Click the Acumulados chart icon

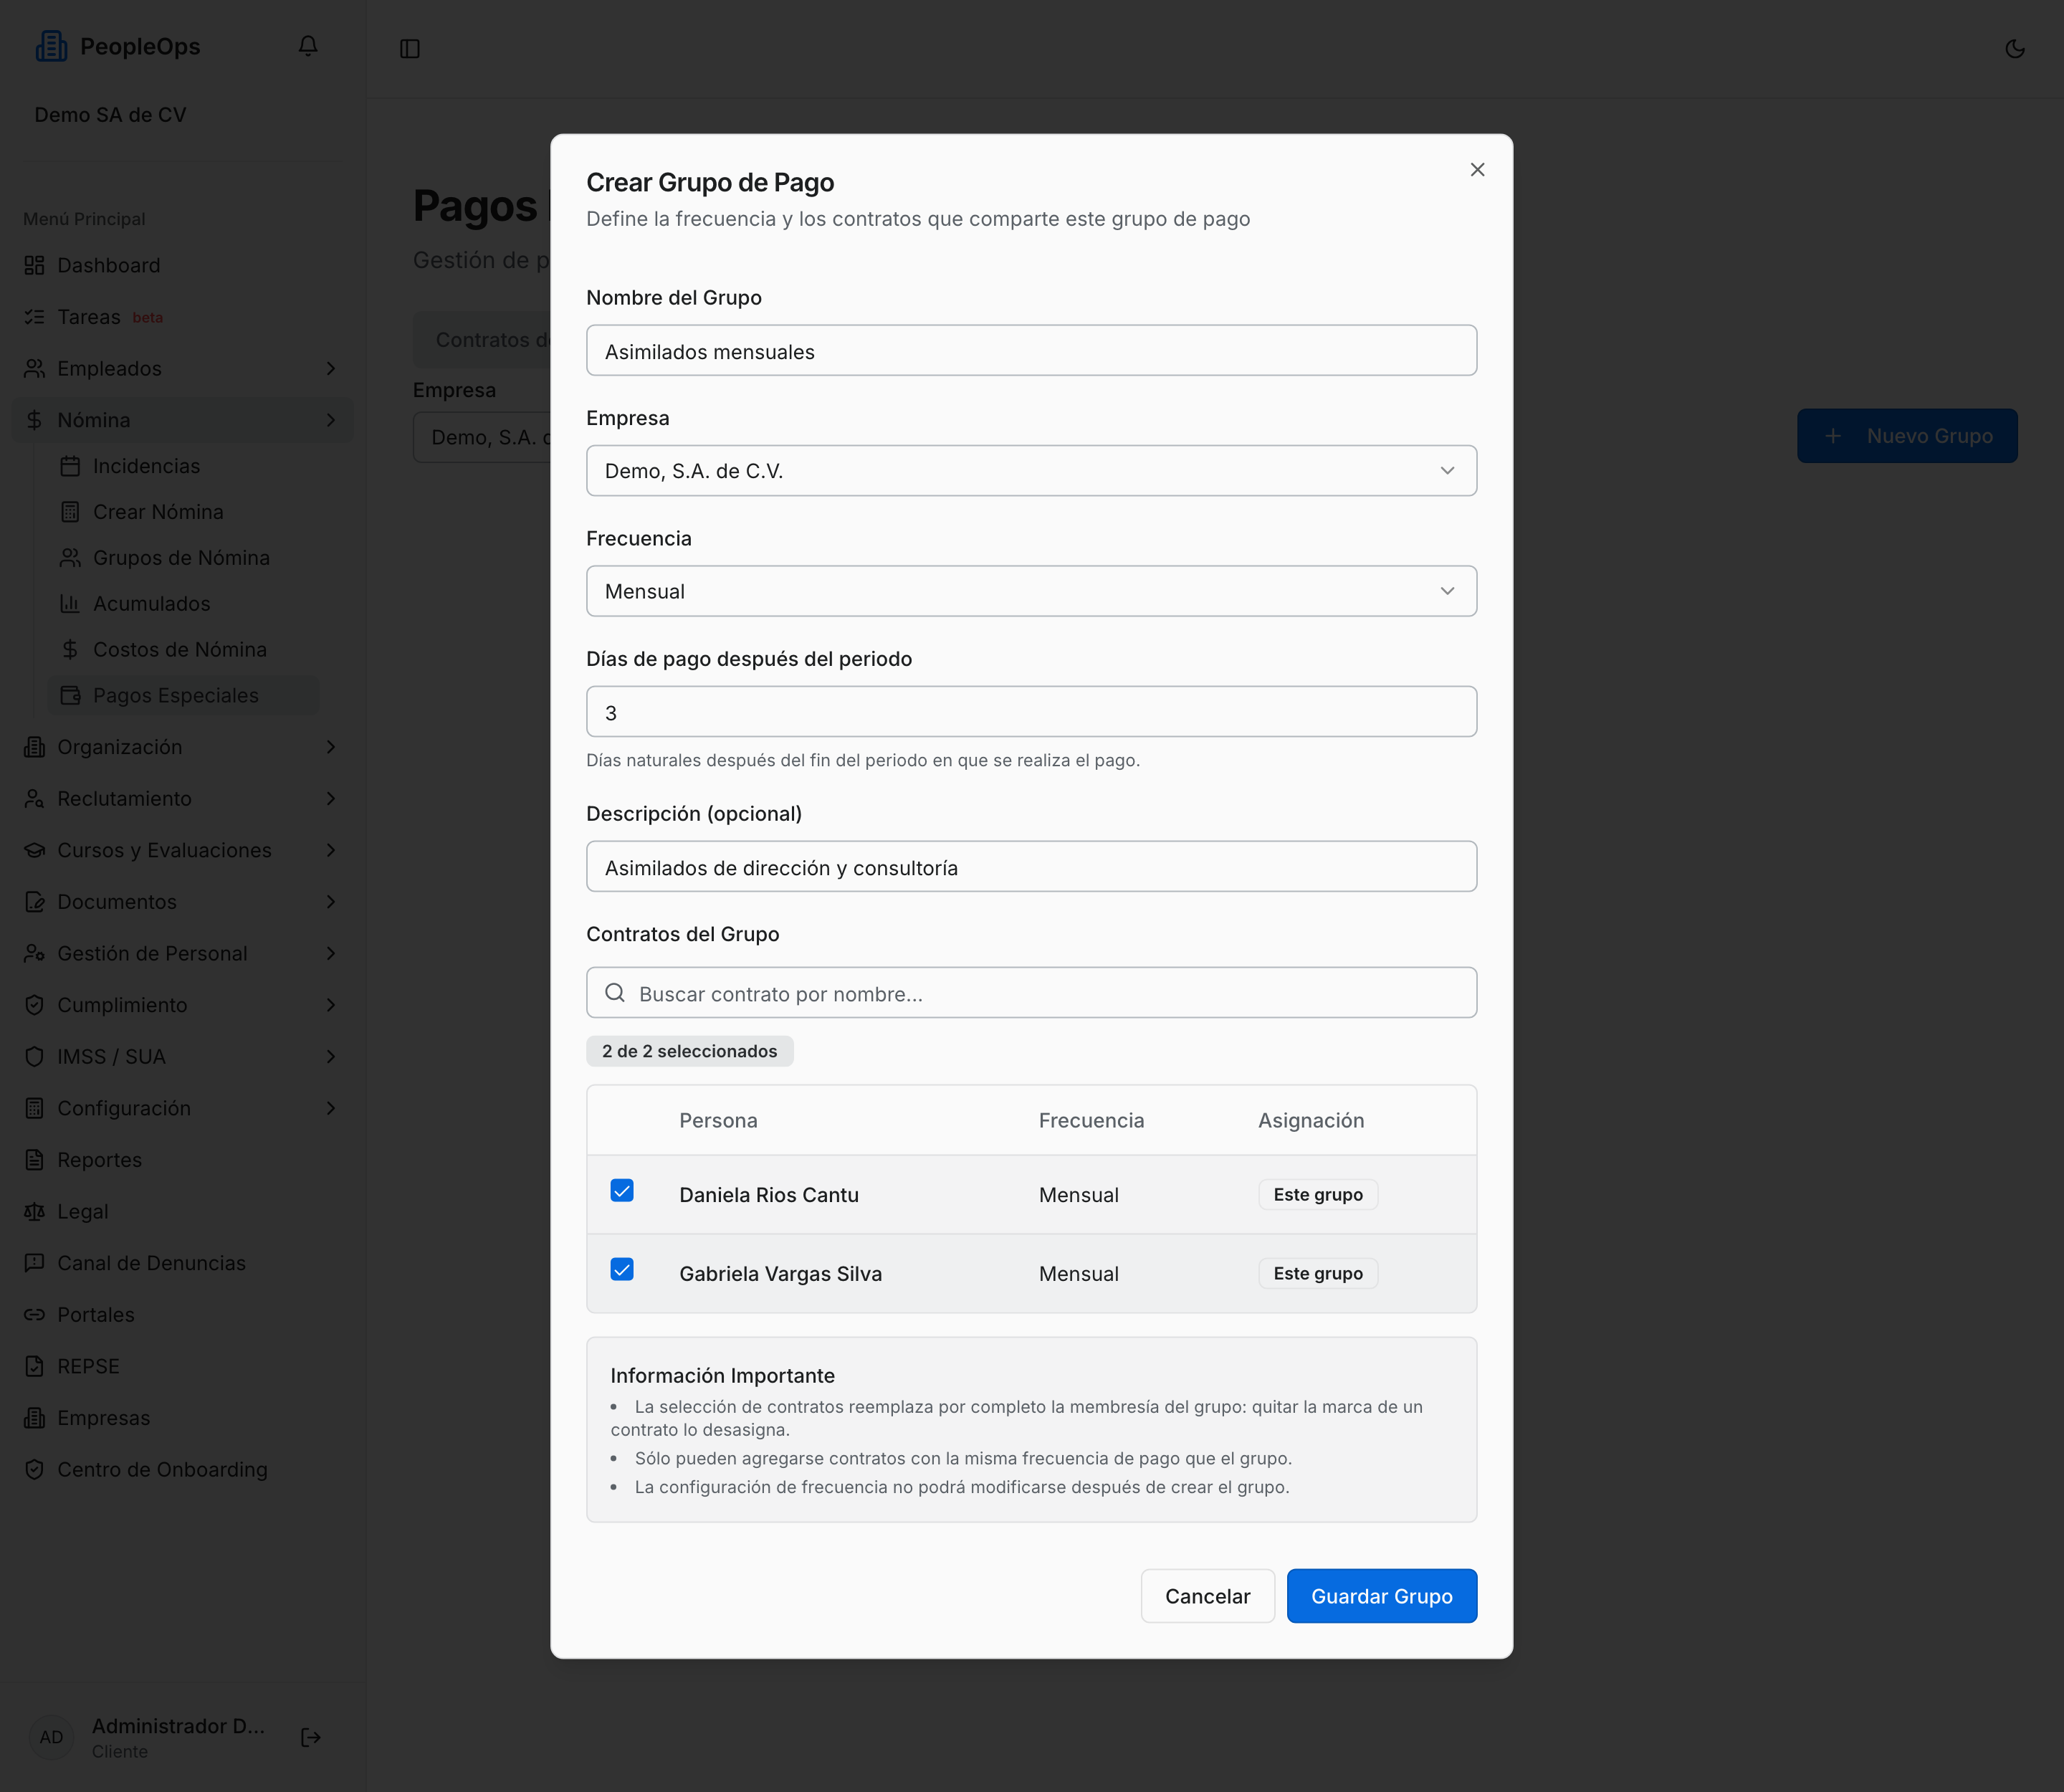(x=70, y=604)
